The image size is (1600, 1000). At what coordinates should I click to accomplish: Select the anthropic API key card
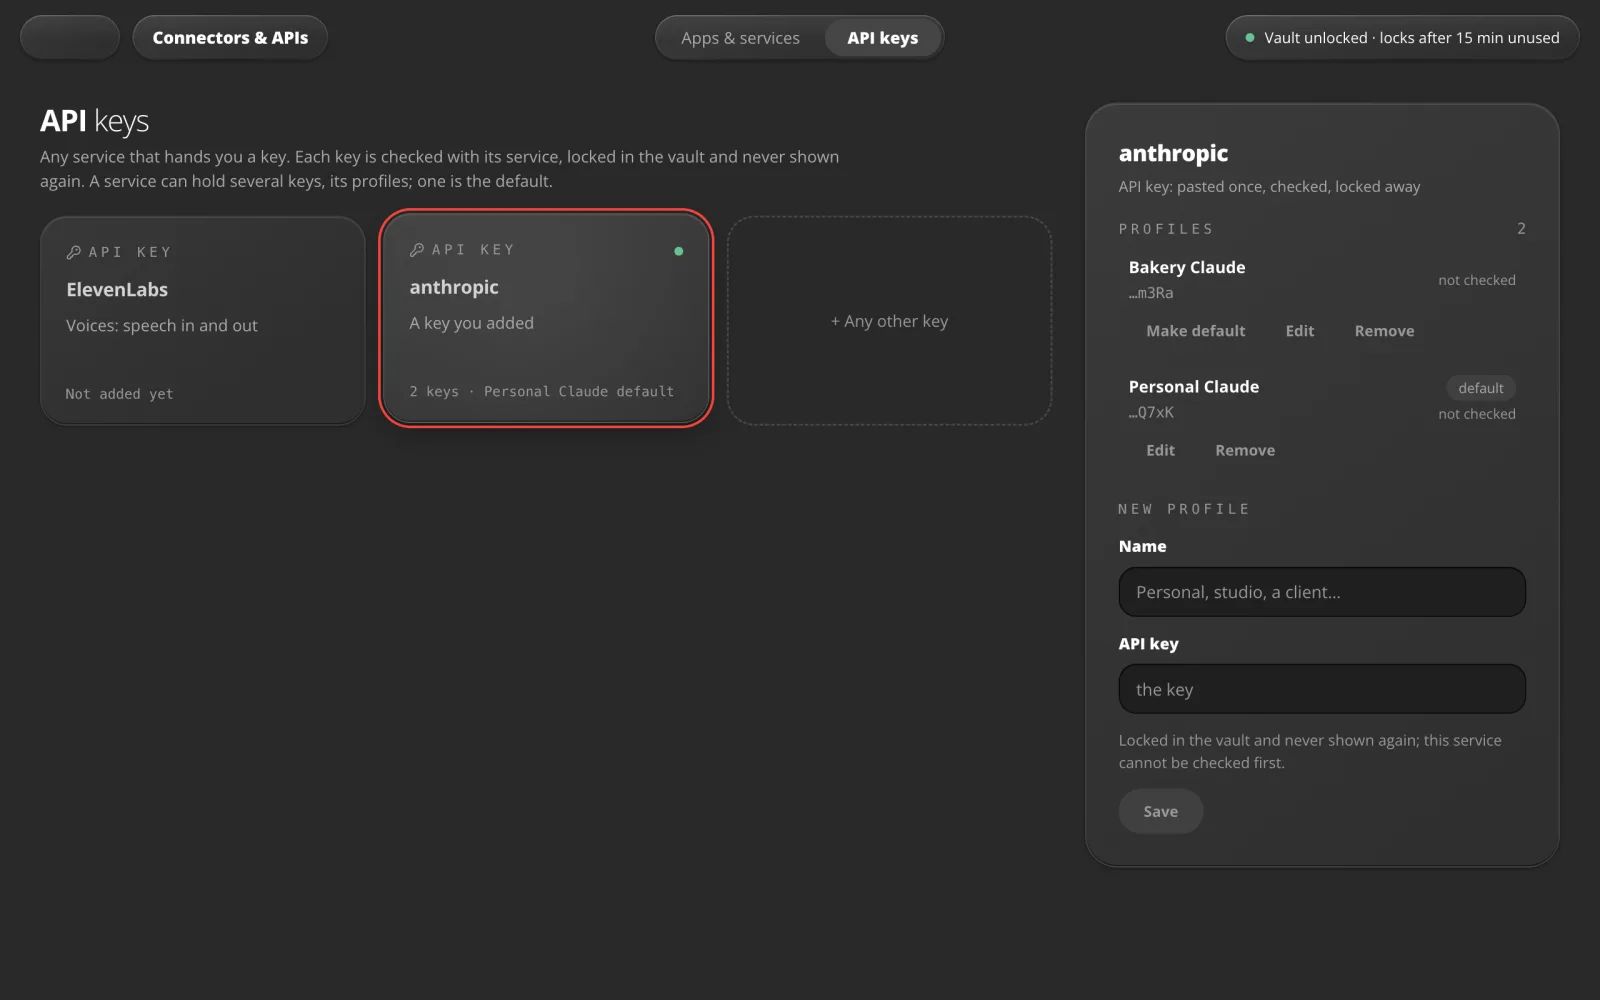click(x=546, y=319)
